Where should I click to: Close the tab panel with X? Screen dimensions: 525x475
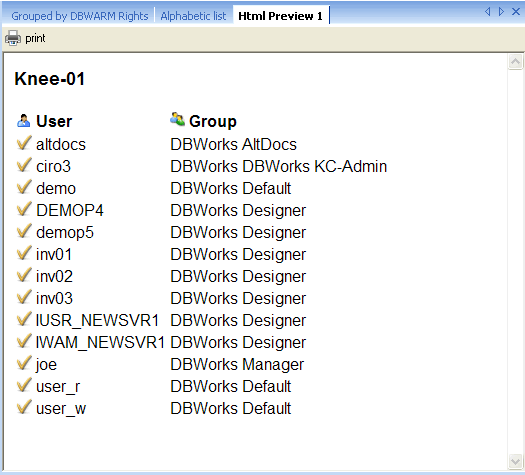(x=516, y=11)
